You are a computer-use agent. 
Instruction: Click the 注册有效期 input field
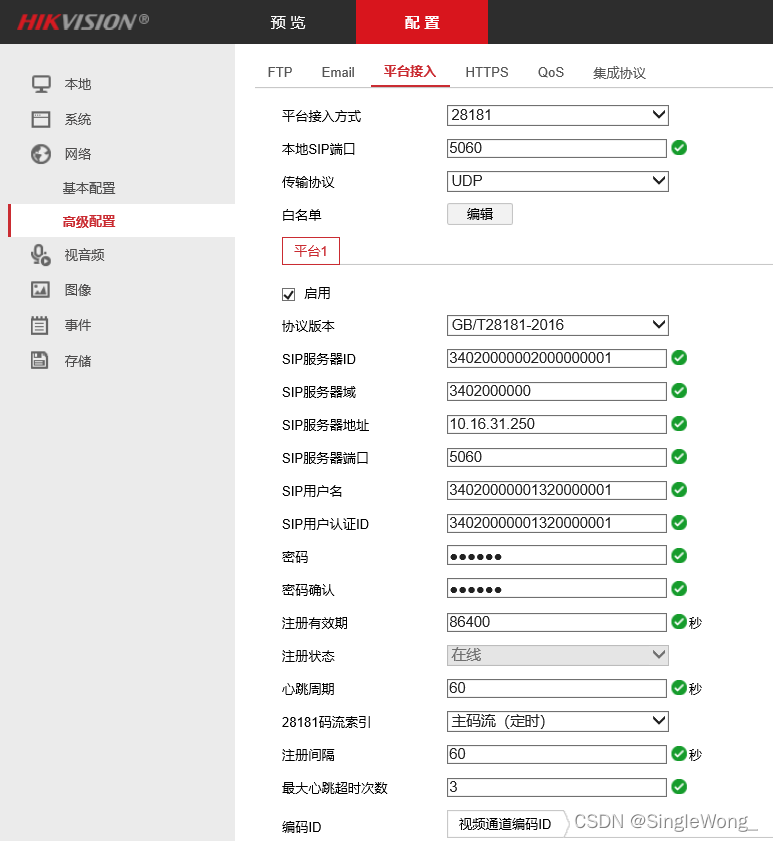pos(556,622)
